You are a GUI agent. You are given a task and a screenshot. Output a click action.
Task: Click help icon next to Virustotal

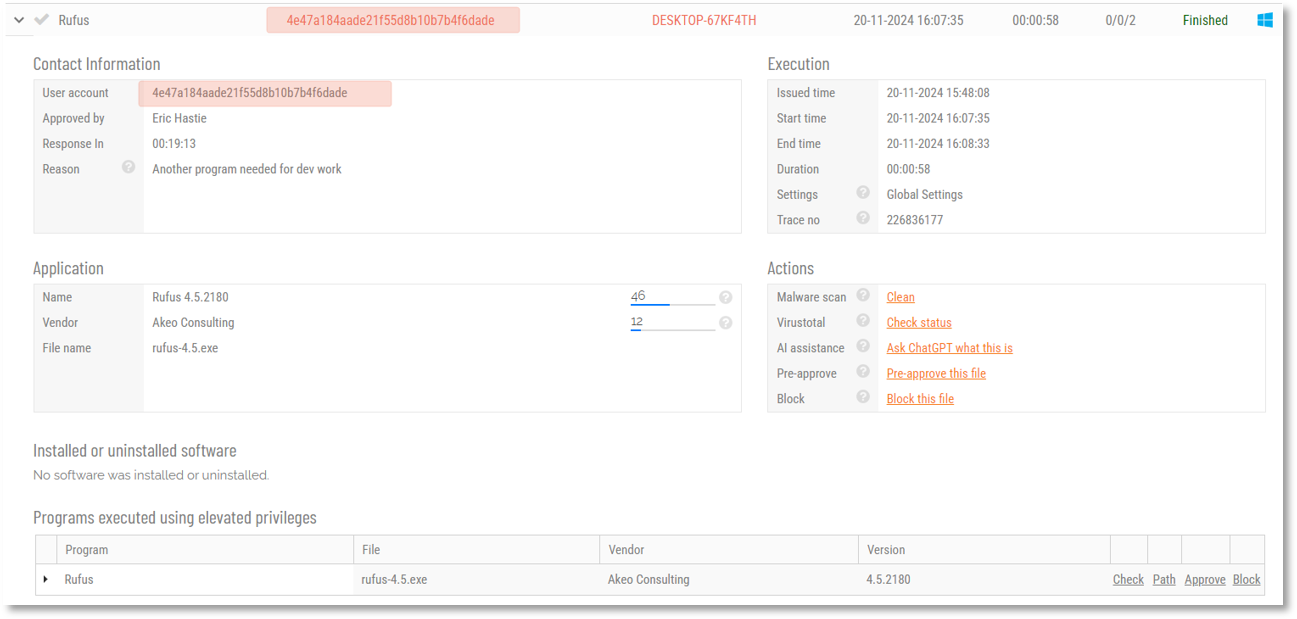[x=863, y=321]
